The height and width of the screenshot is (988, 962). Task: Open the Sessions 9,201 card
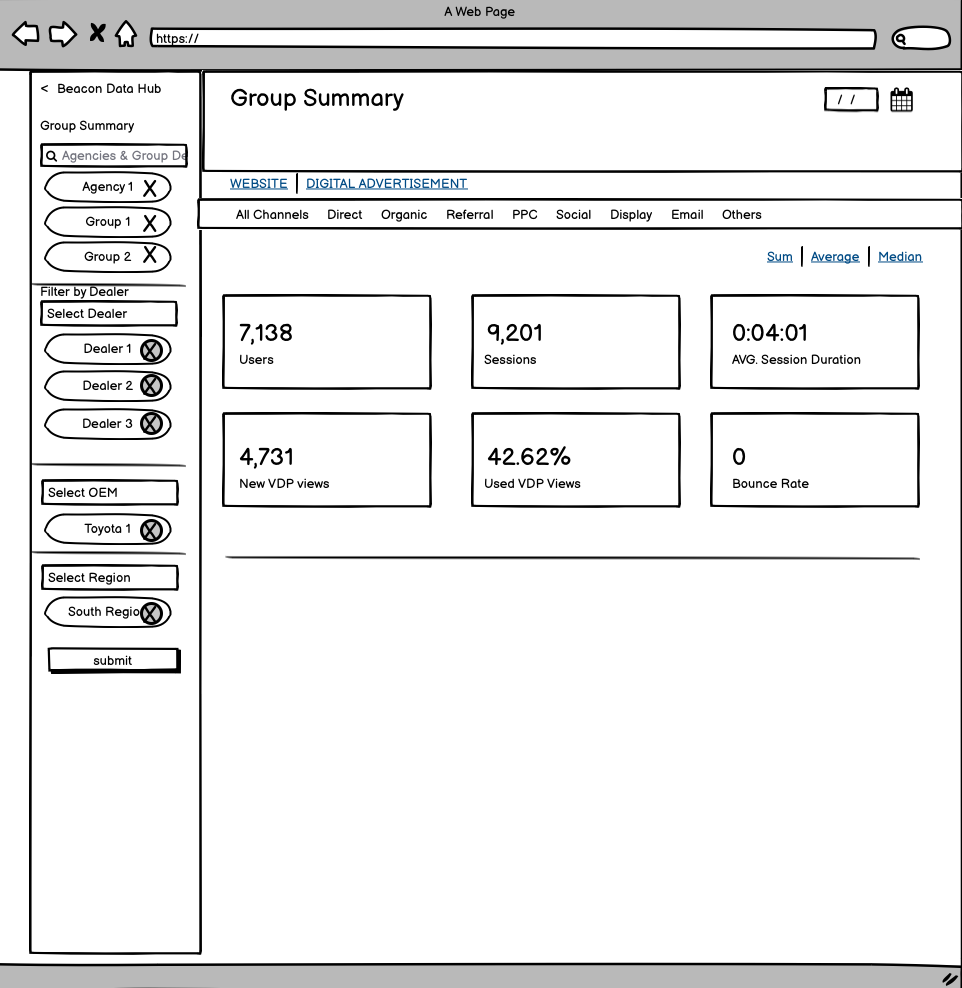pyautogui.click(x=575, y=342)
